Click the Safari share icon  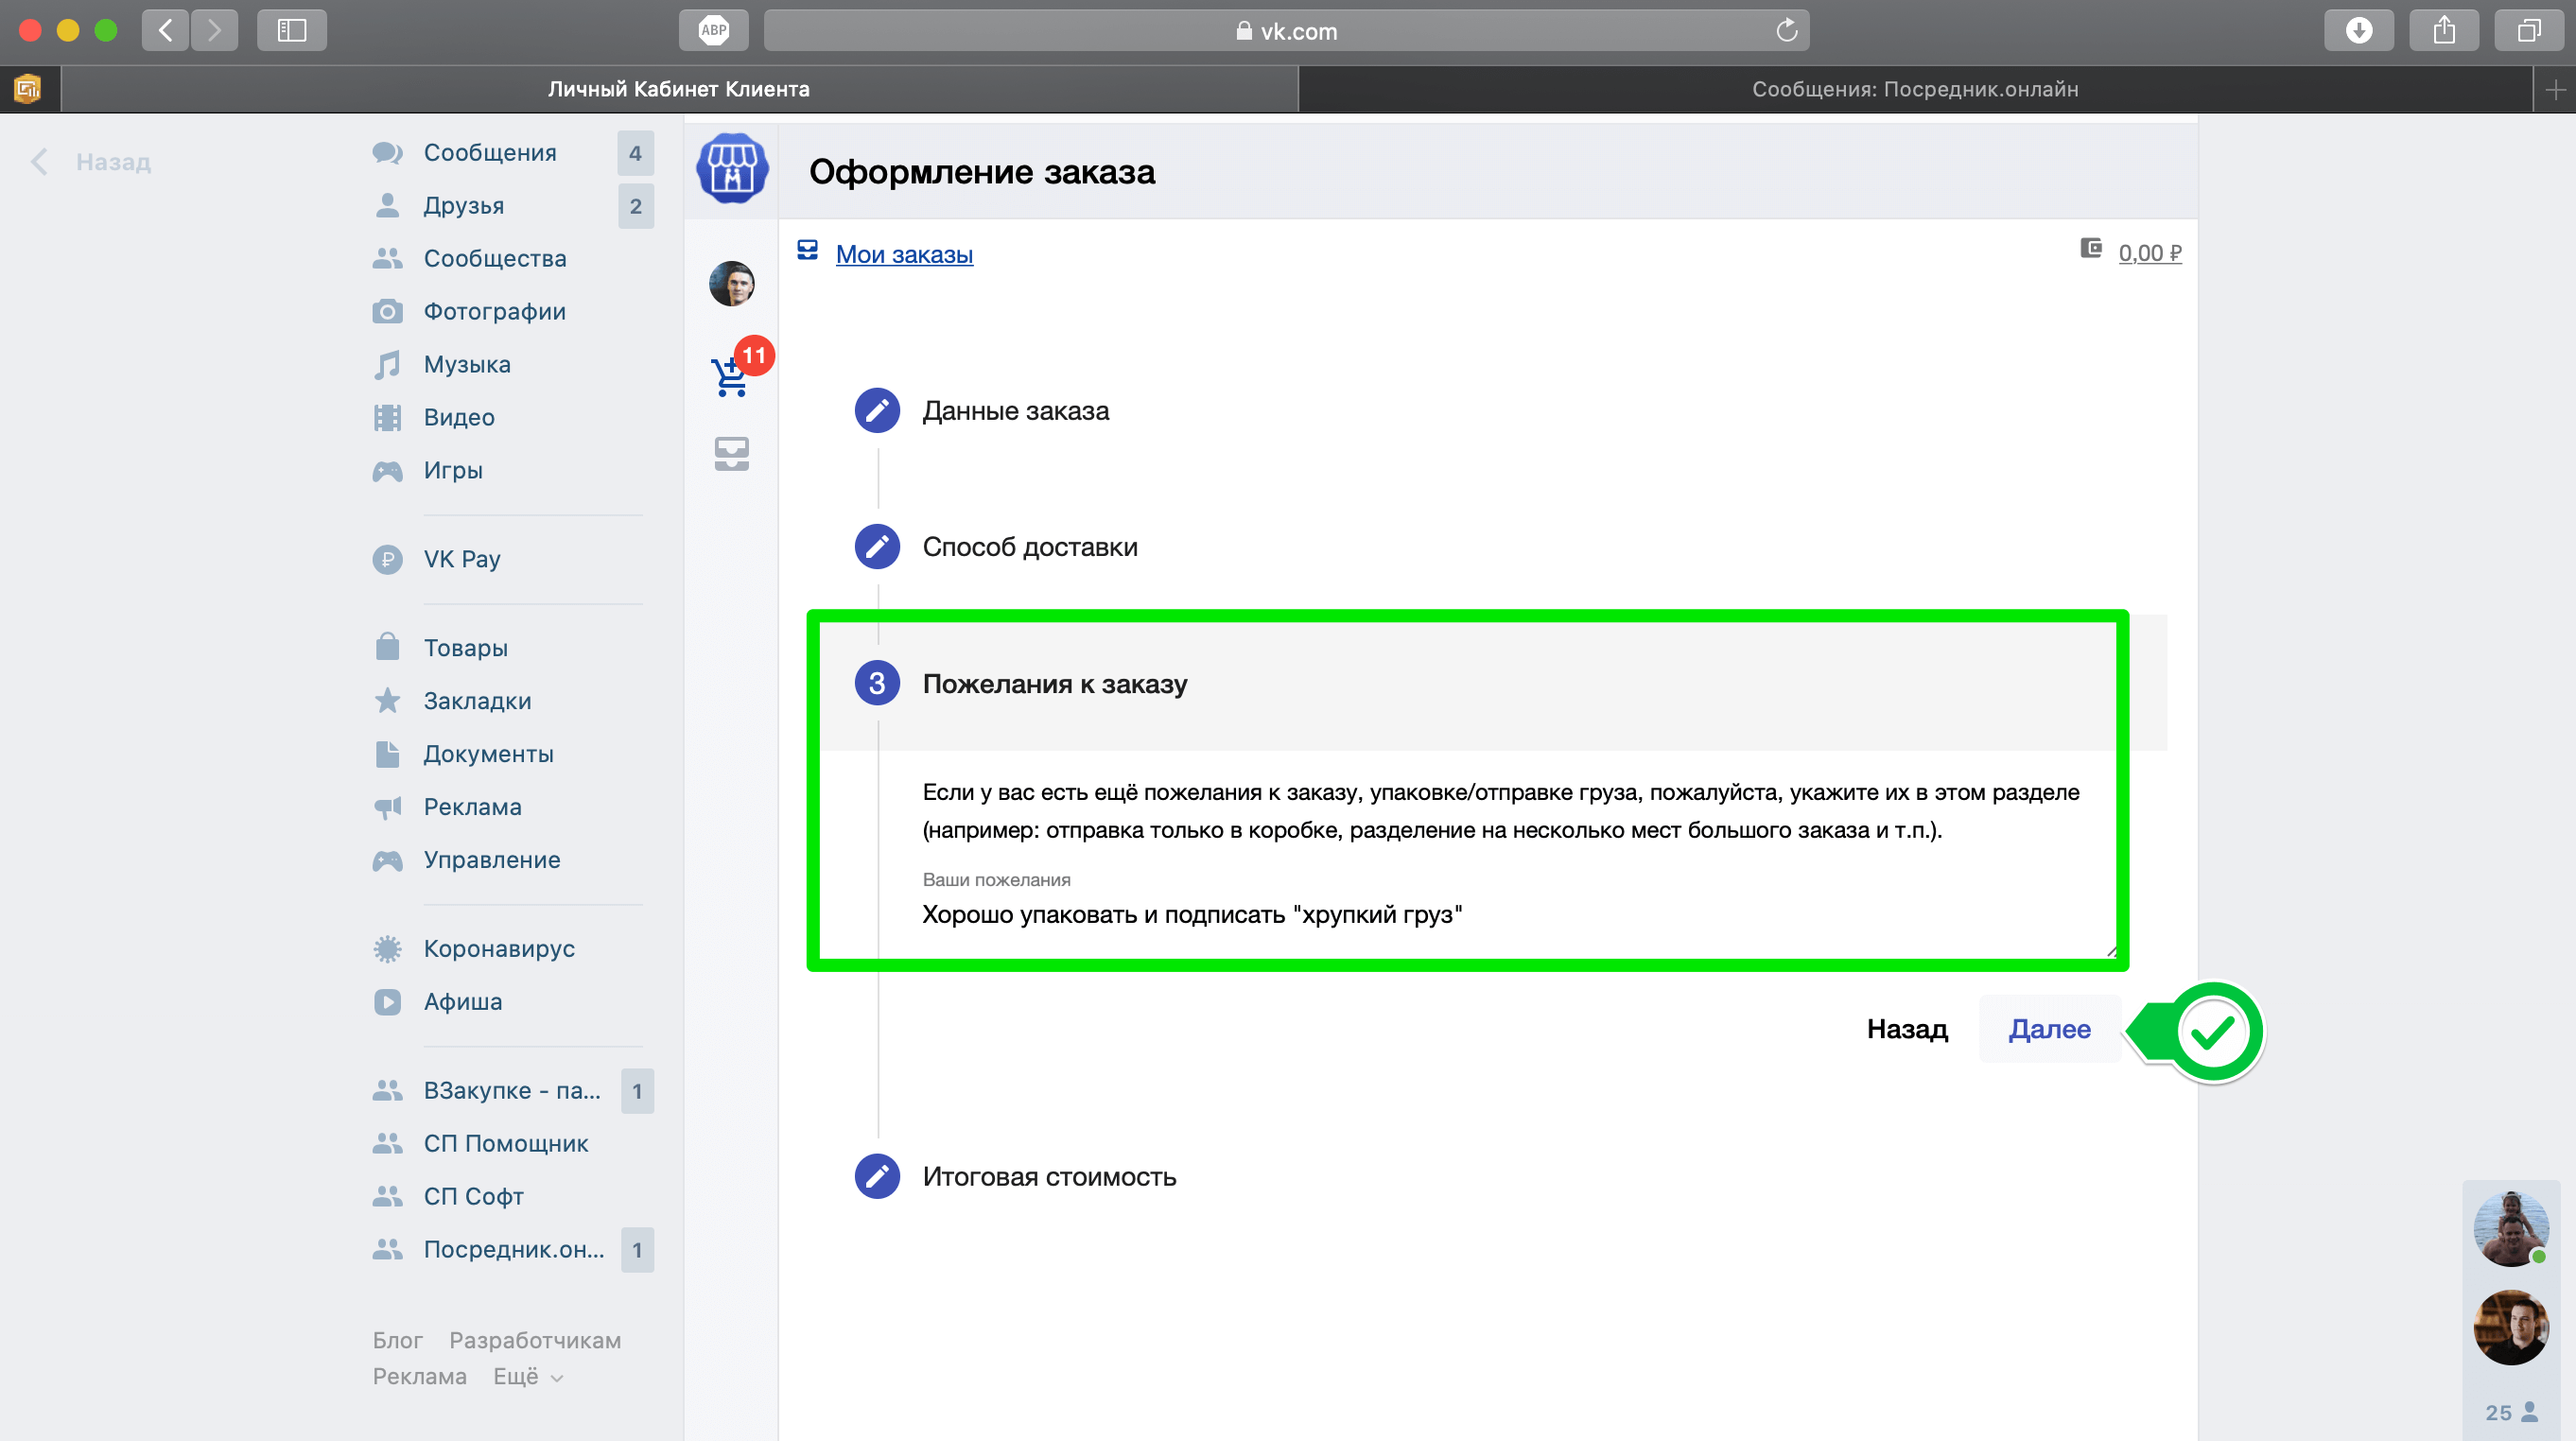(2443, 31)
